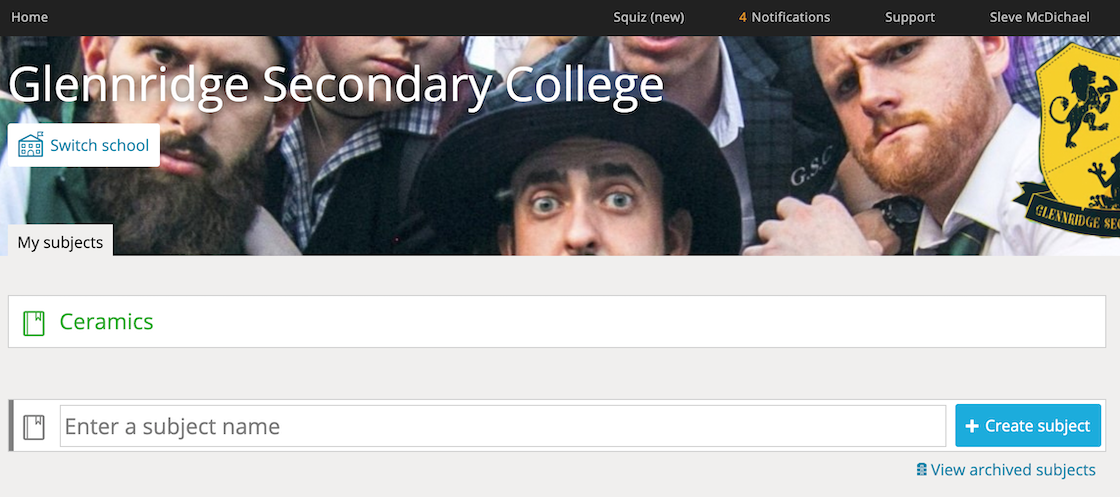This screenshot has width=1120, height=497.
Task: Click the Switch school button
Action: (84, 145)
